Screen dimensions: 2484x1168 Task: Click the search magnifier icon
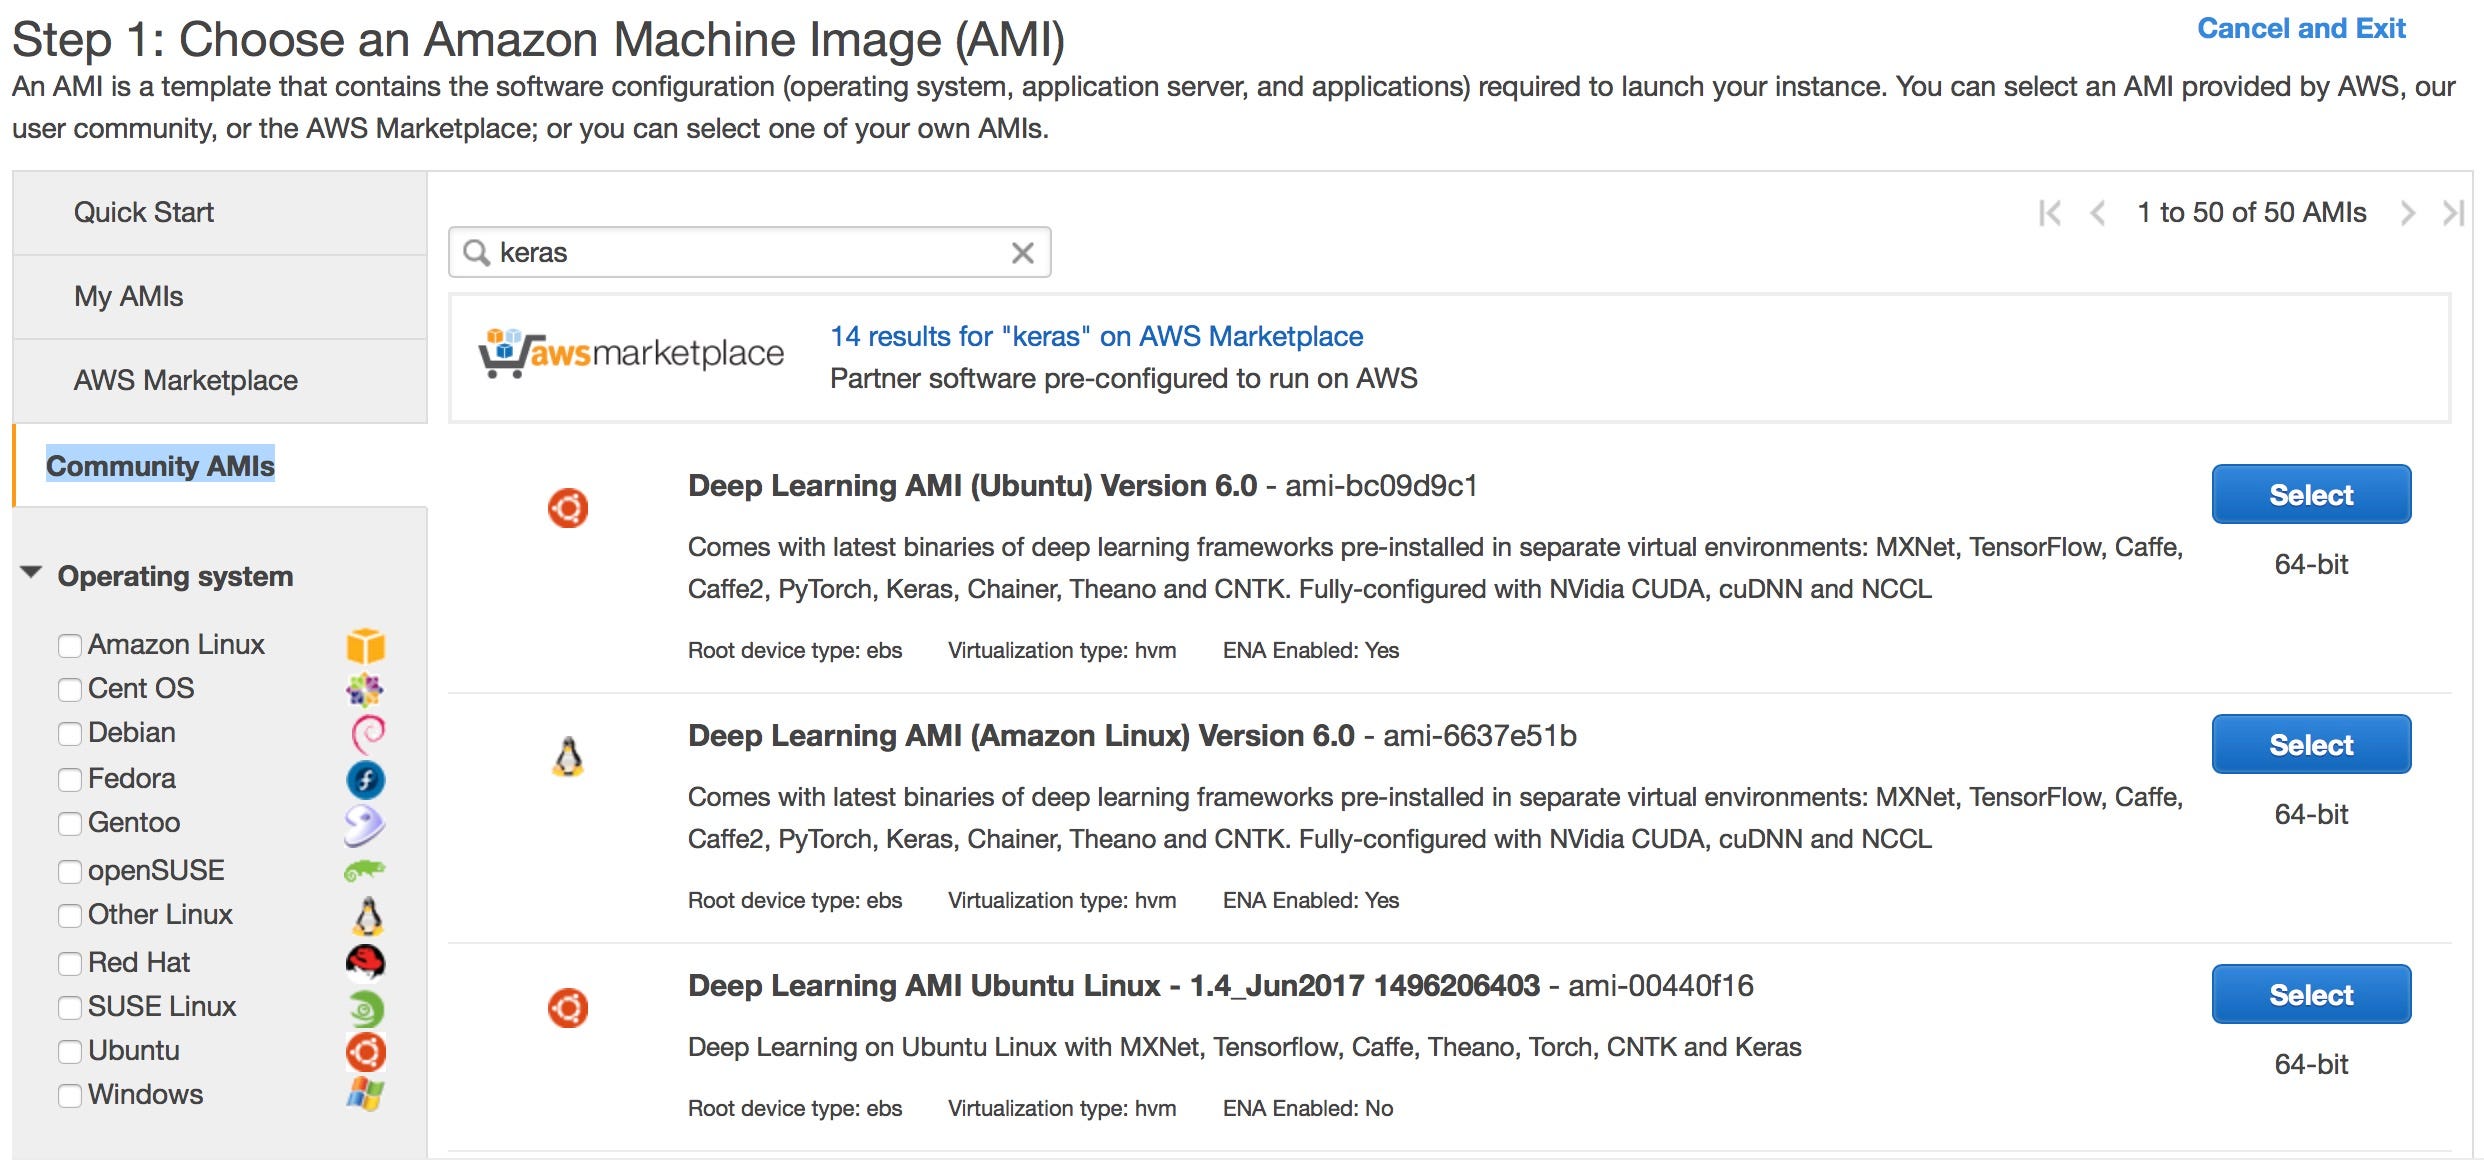[477, 253]
